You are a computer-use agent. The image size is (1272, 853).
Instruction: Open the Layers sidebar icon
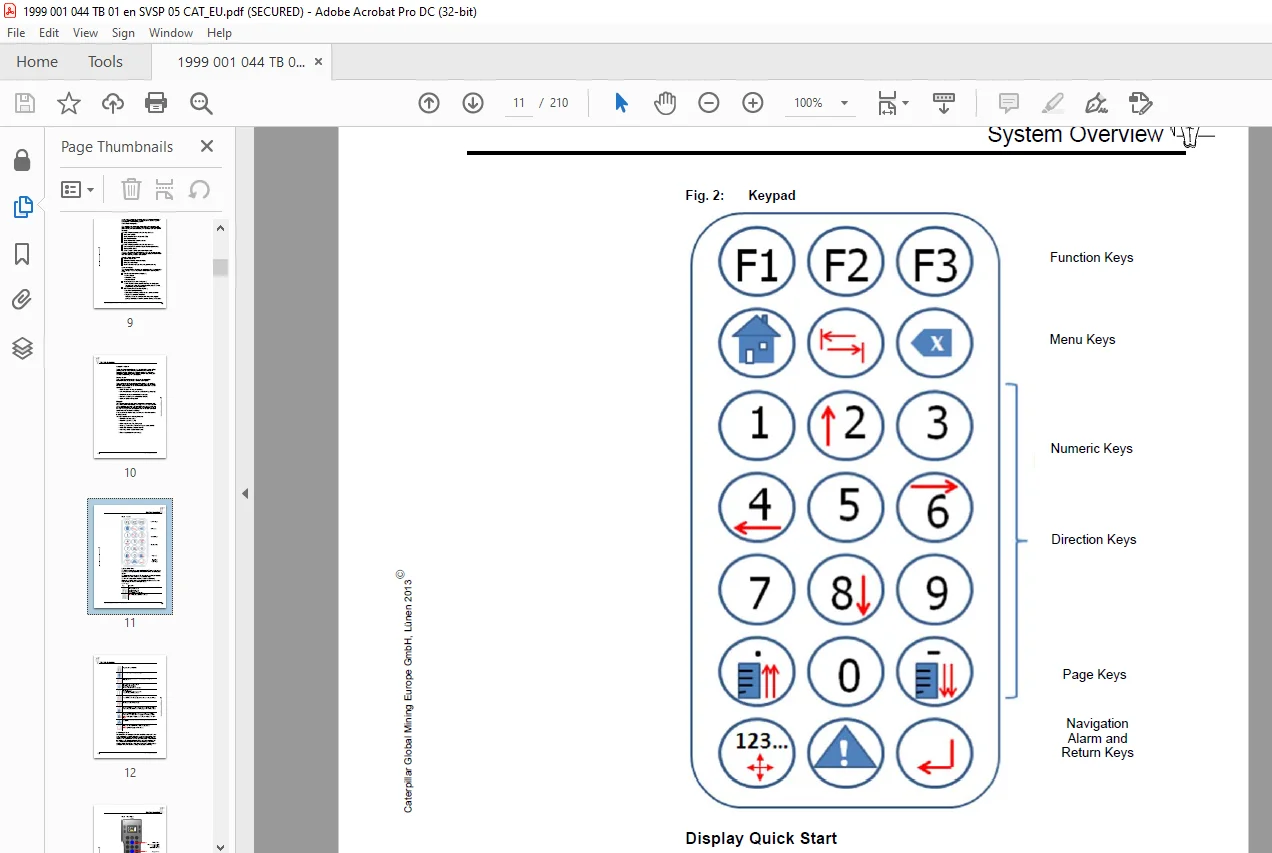[22, 348]
